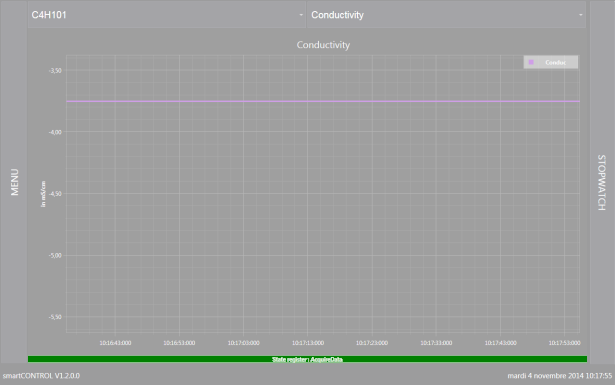This screenshot has height=385, width=615.
Task: Click the in mS/cm axis unit label
Action: click(x=43, y=194)
